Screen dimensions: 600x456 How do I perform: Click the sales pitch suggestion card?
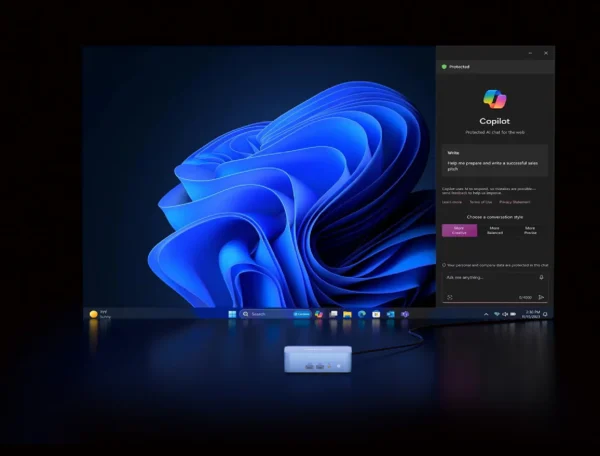(495, 160)
